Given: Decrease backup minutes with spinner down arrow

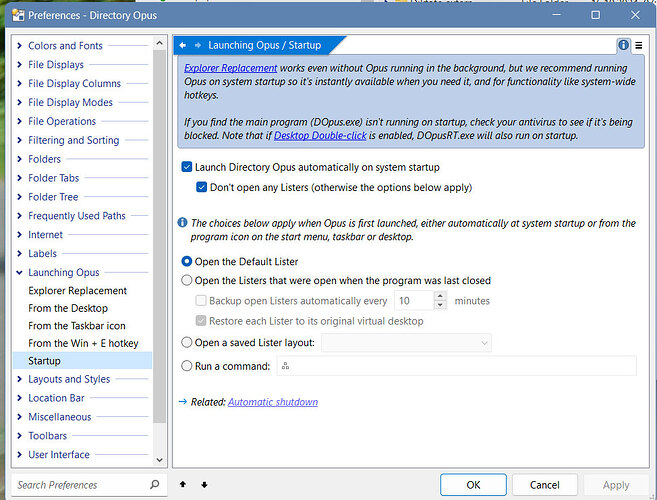Looking at the screenshot, I should click(x=440, y=305).
